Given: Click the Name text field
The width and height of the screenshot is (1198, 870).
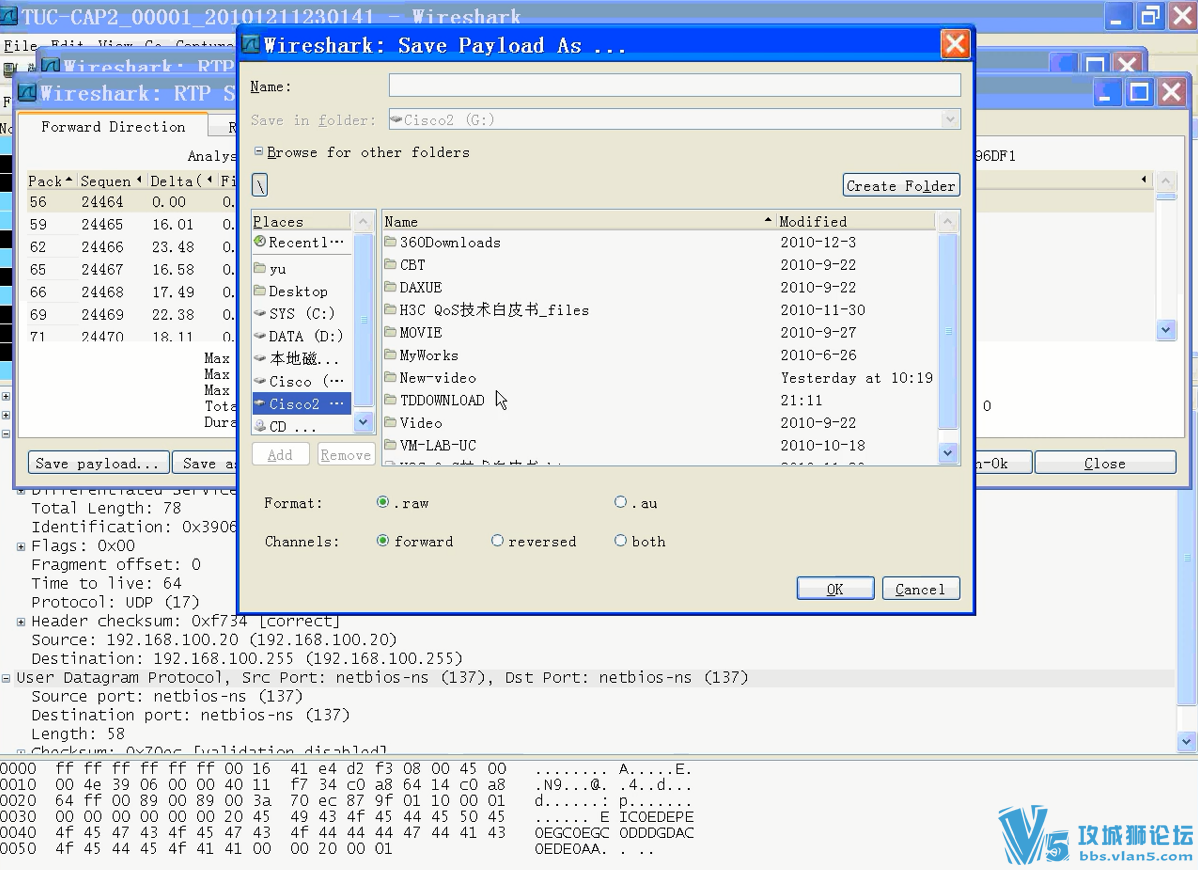Looking at the screenshot, I should coord(674,86).
